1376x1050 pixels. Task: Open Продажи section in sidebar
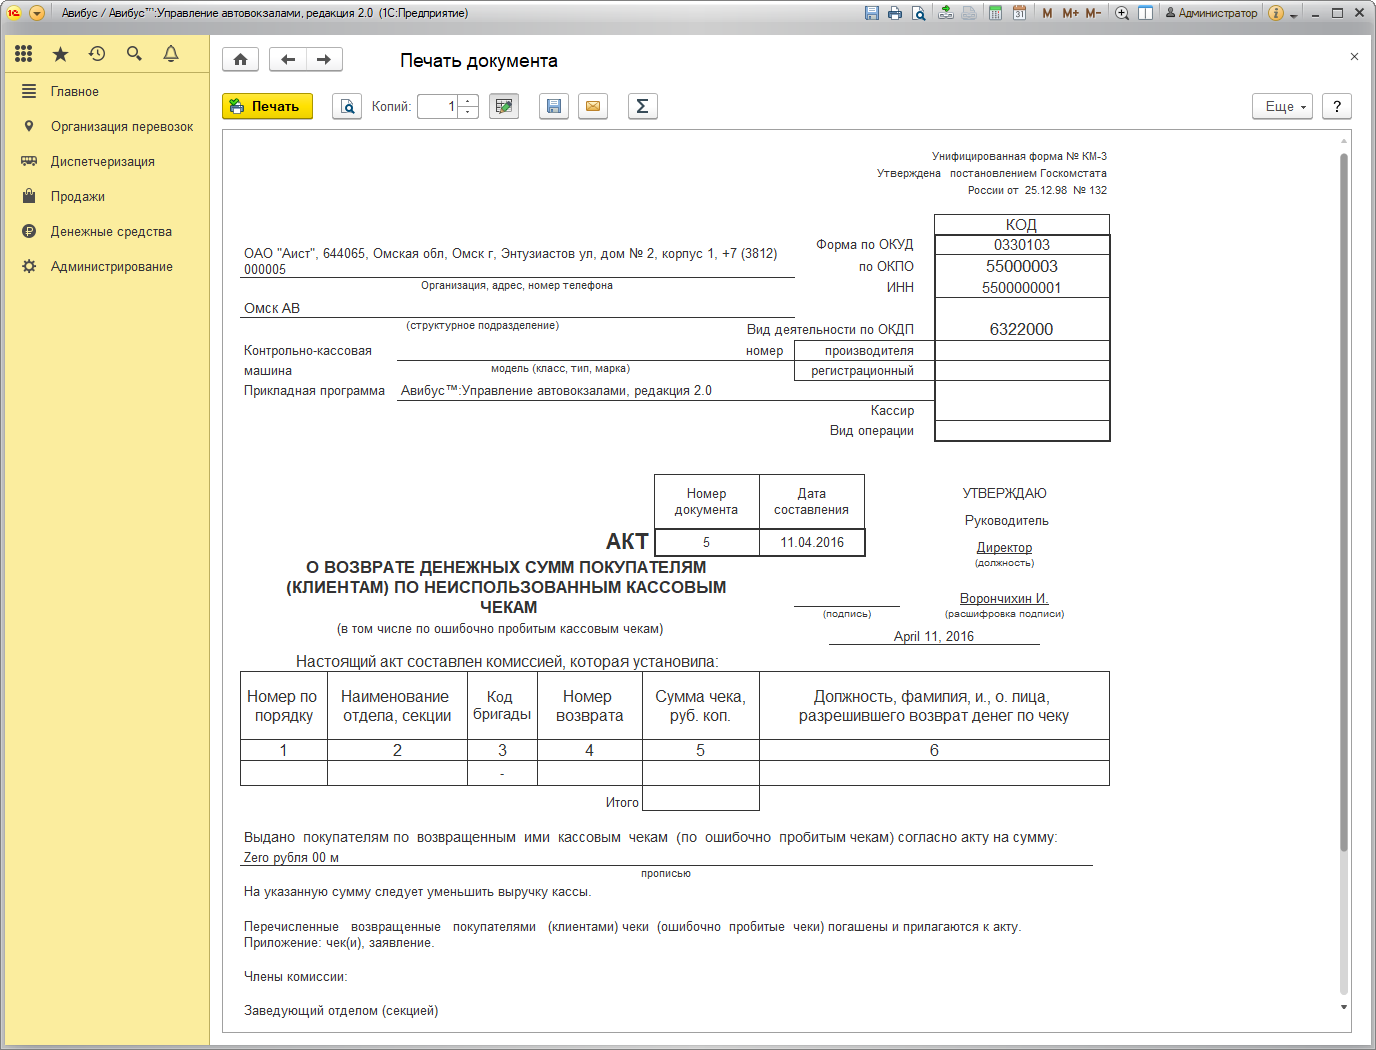(x=78, y=197)
